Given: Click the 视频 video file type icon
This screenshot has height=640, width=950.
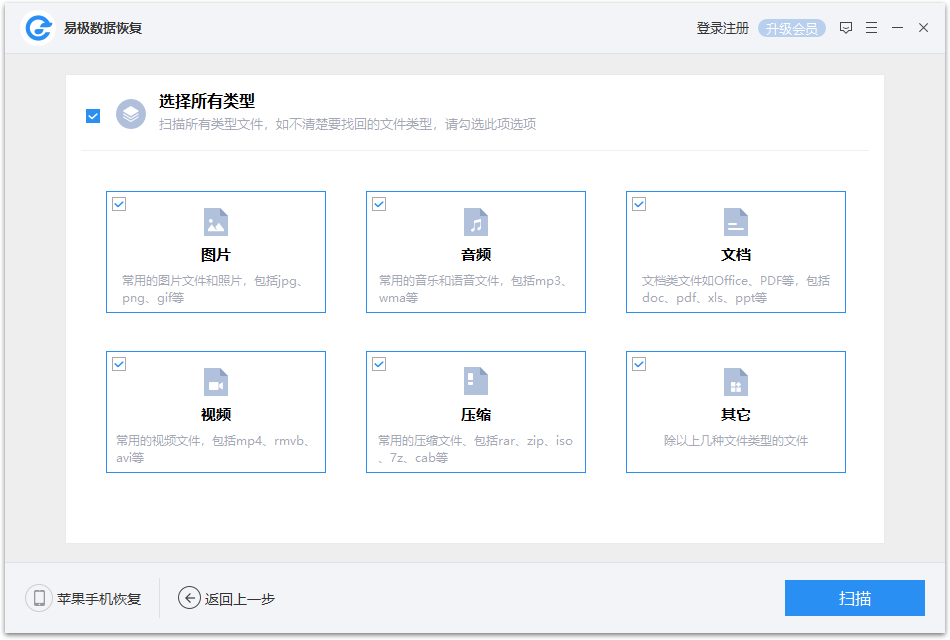Looking at the screenshot, I should [x=216, y=381].
